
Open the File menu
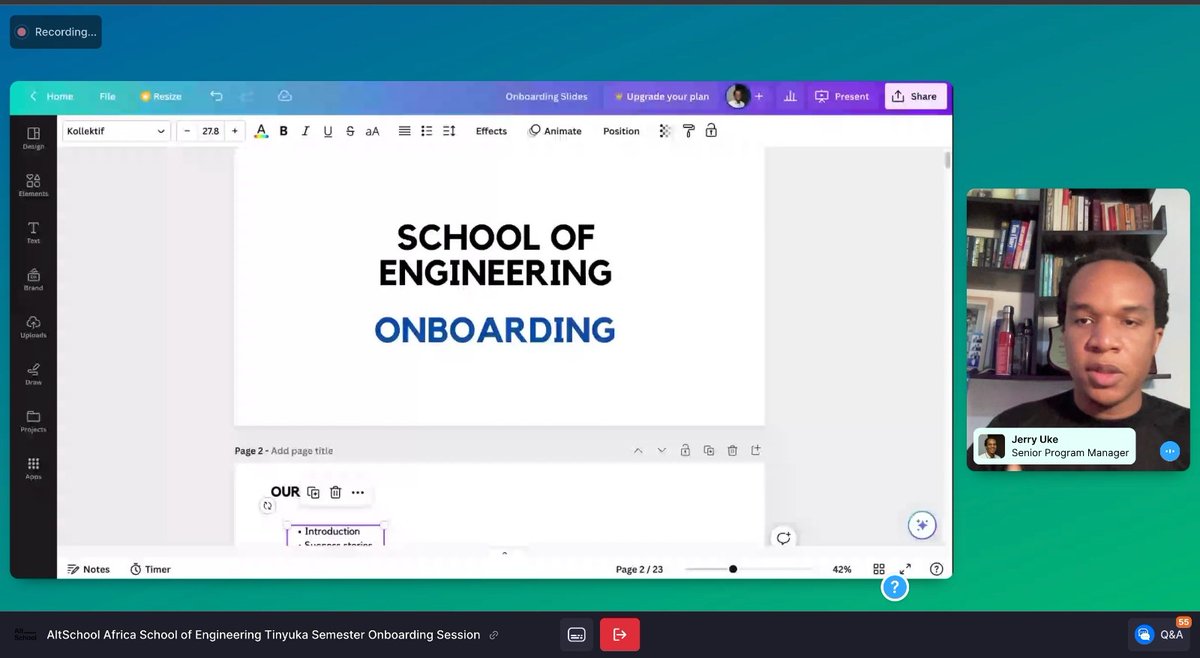pyautogui.click(x=107, y=96)
